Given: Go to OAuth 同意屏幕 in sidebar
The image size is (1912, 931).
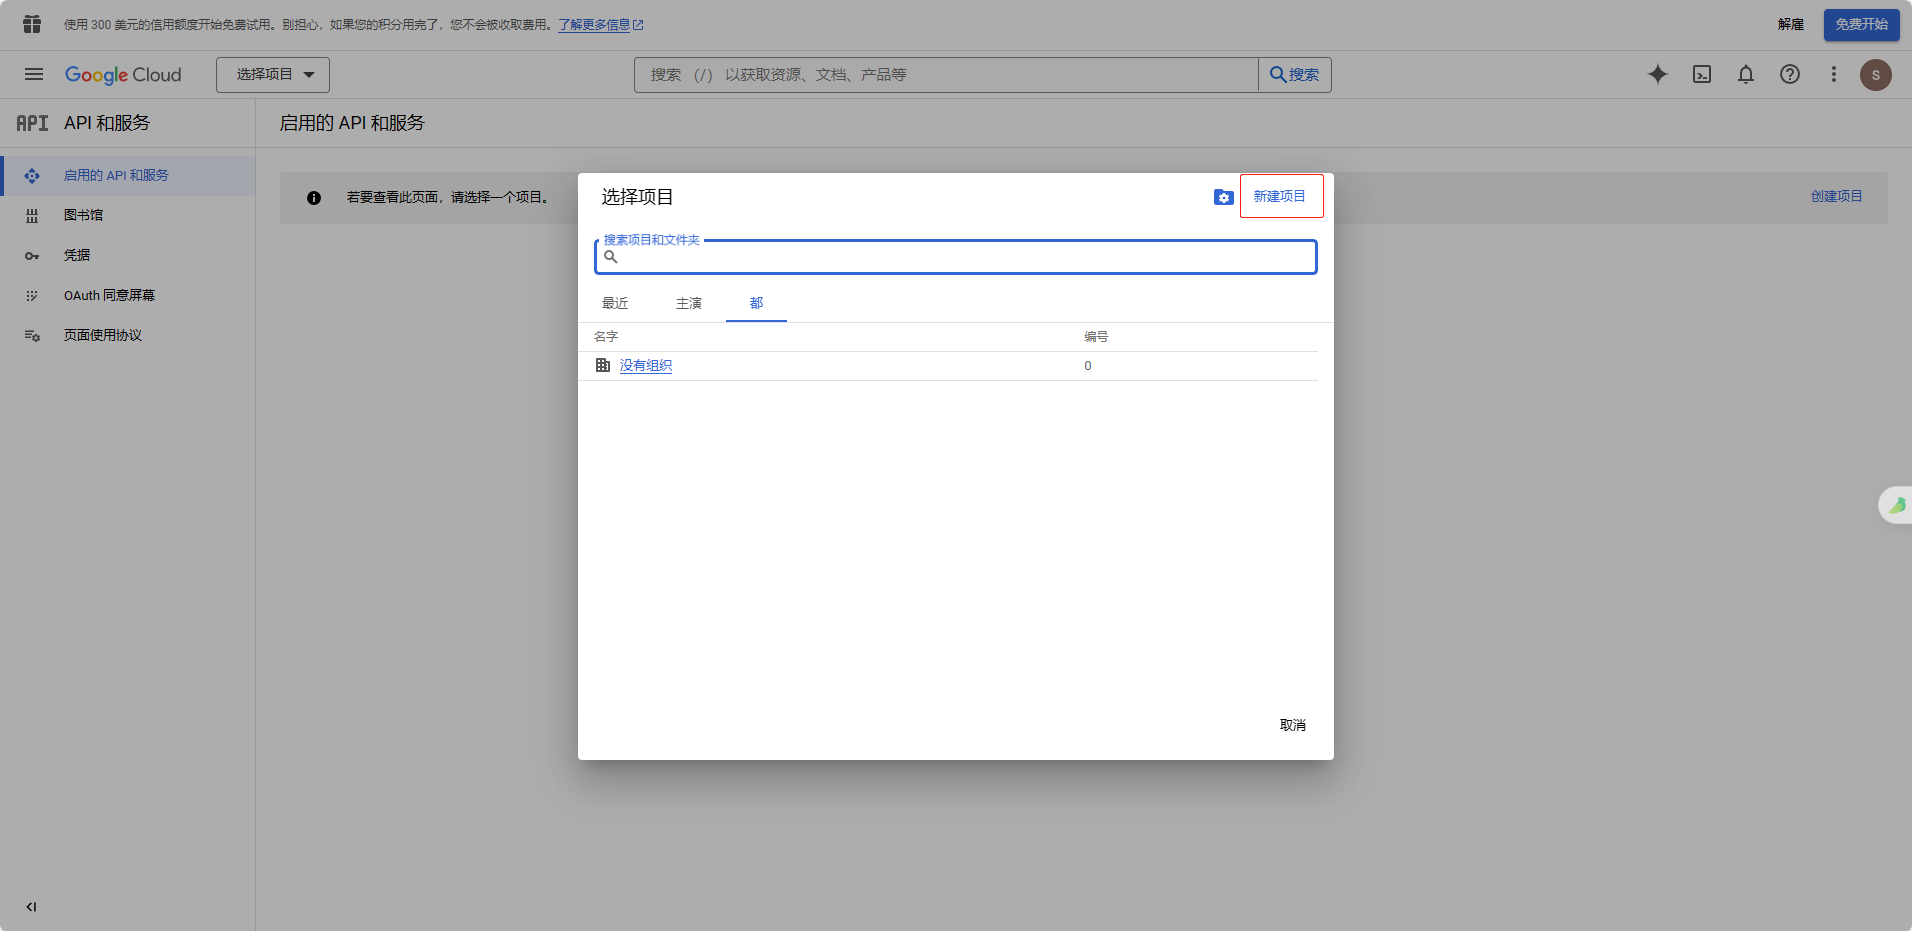Looking at the screenshot, I should pos(109,295).
